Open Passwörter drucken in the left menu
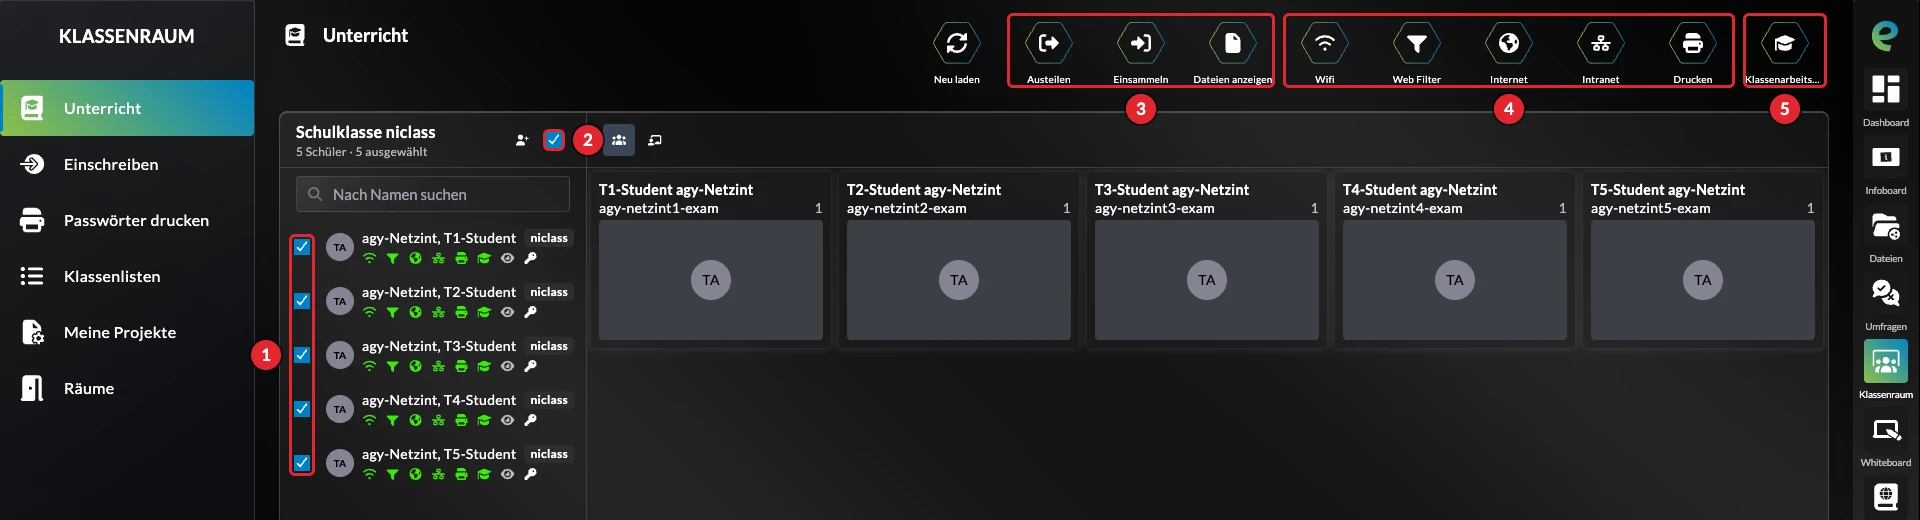 coord(127,220)
